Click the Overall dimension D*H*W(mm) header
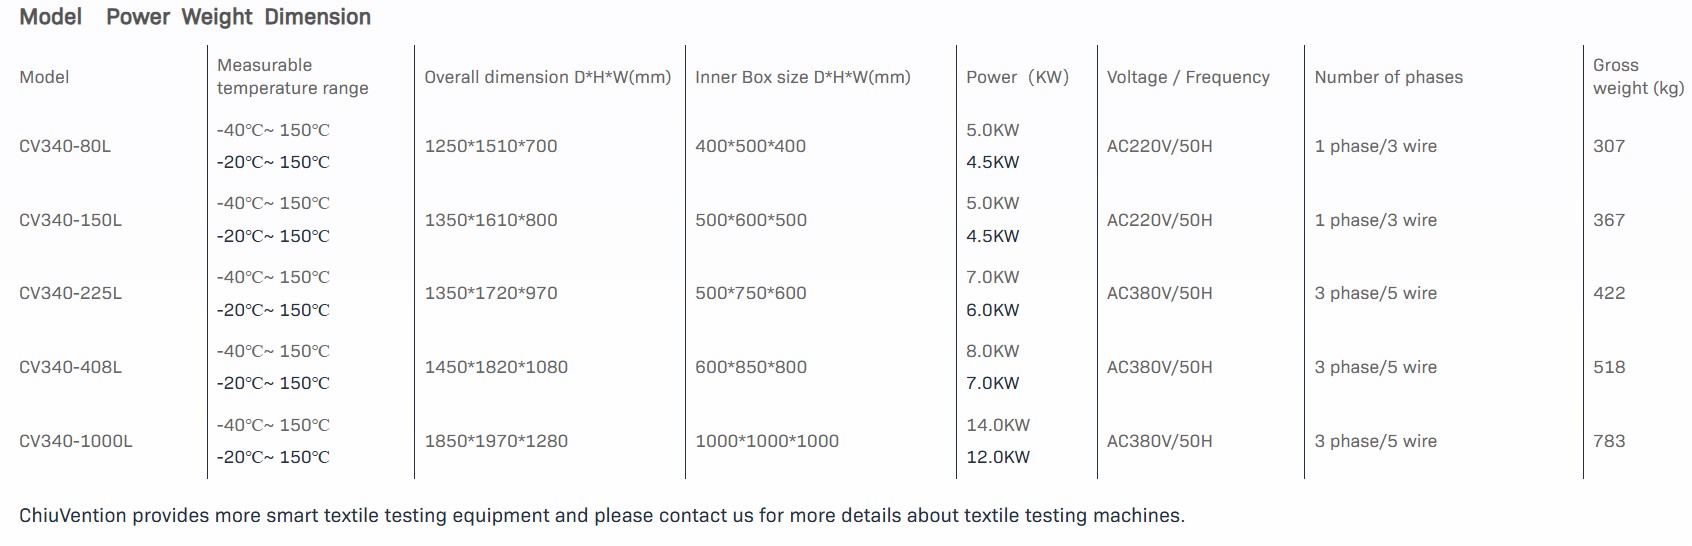The width and height of the screenshot is (1692, 546). pos(547,77)
